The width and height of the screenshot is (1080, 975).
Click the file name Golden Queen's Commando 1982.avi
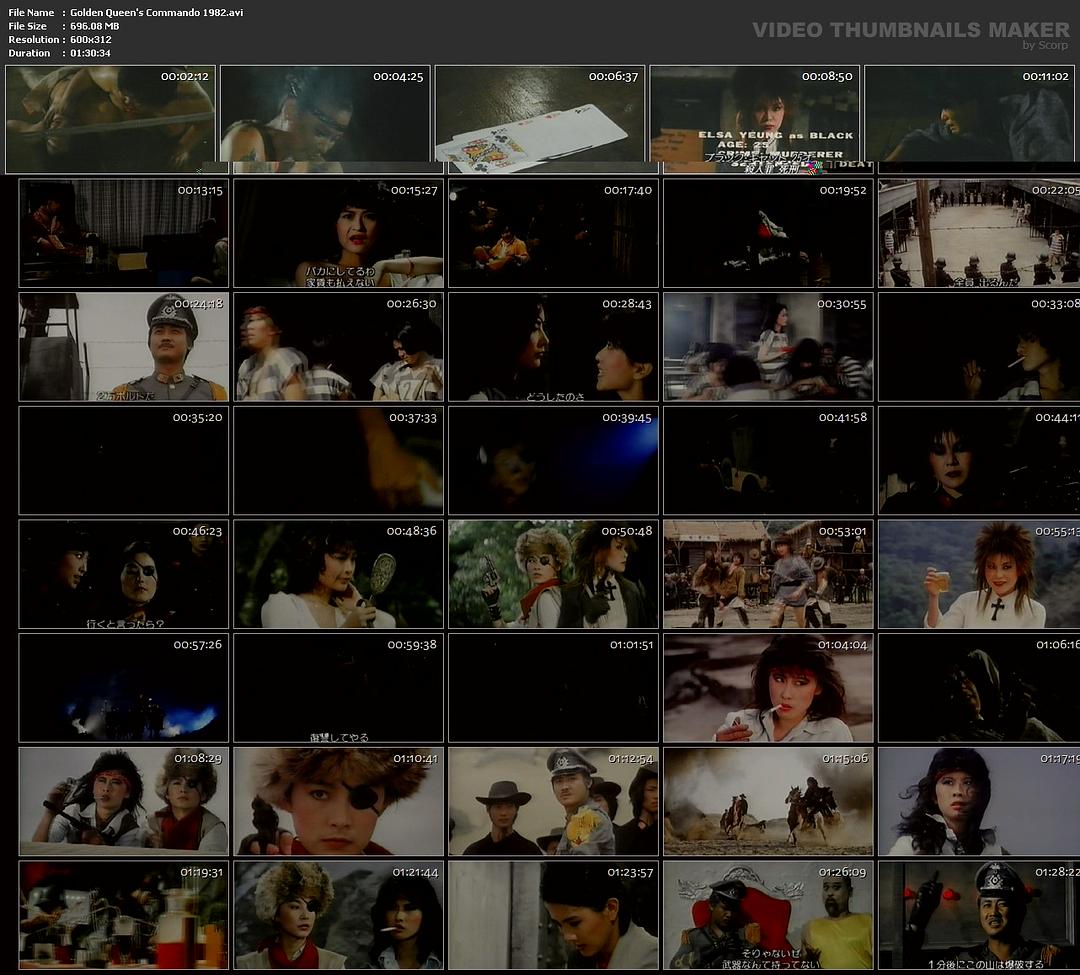[x=156, y=12]
